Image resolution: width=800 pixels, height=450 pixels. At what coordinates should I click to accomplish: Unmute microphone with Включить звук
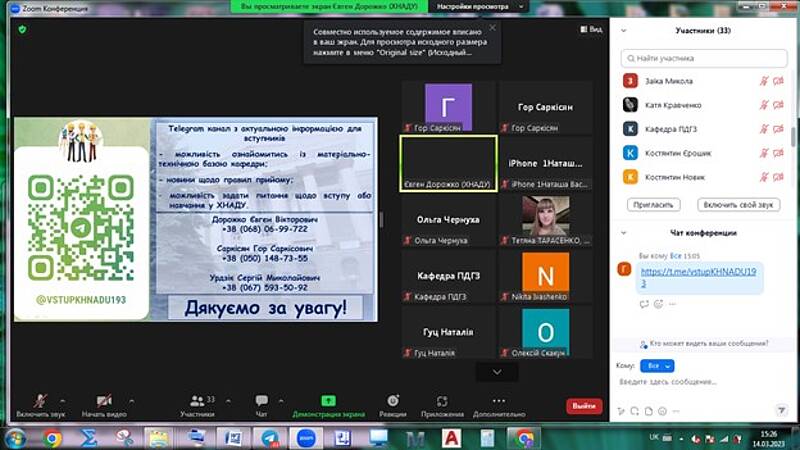tap(40, 400)
